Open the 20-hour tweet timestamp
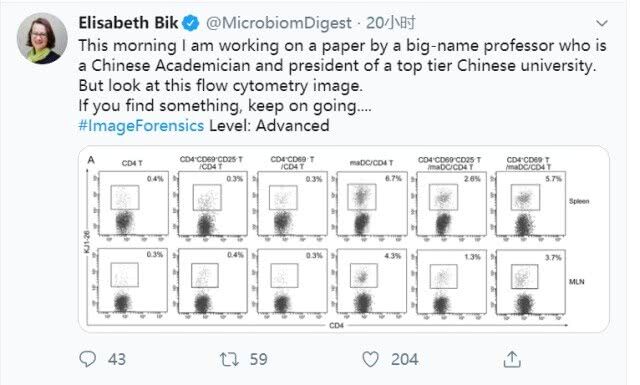 391,23
